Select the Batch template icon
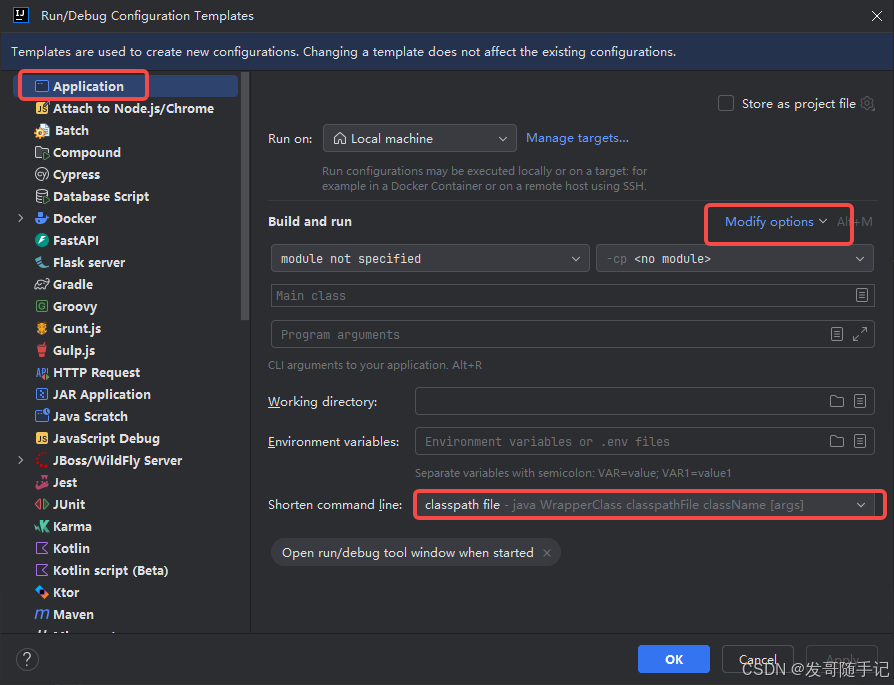The width and height of the screenshot is (894, 685). (42, 131)
